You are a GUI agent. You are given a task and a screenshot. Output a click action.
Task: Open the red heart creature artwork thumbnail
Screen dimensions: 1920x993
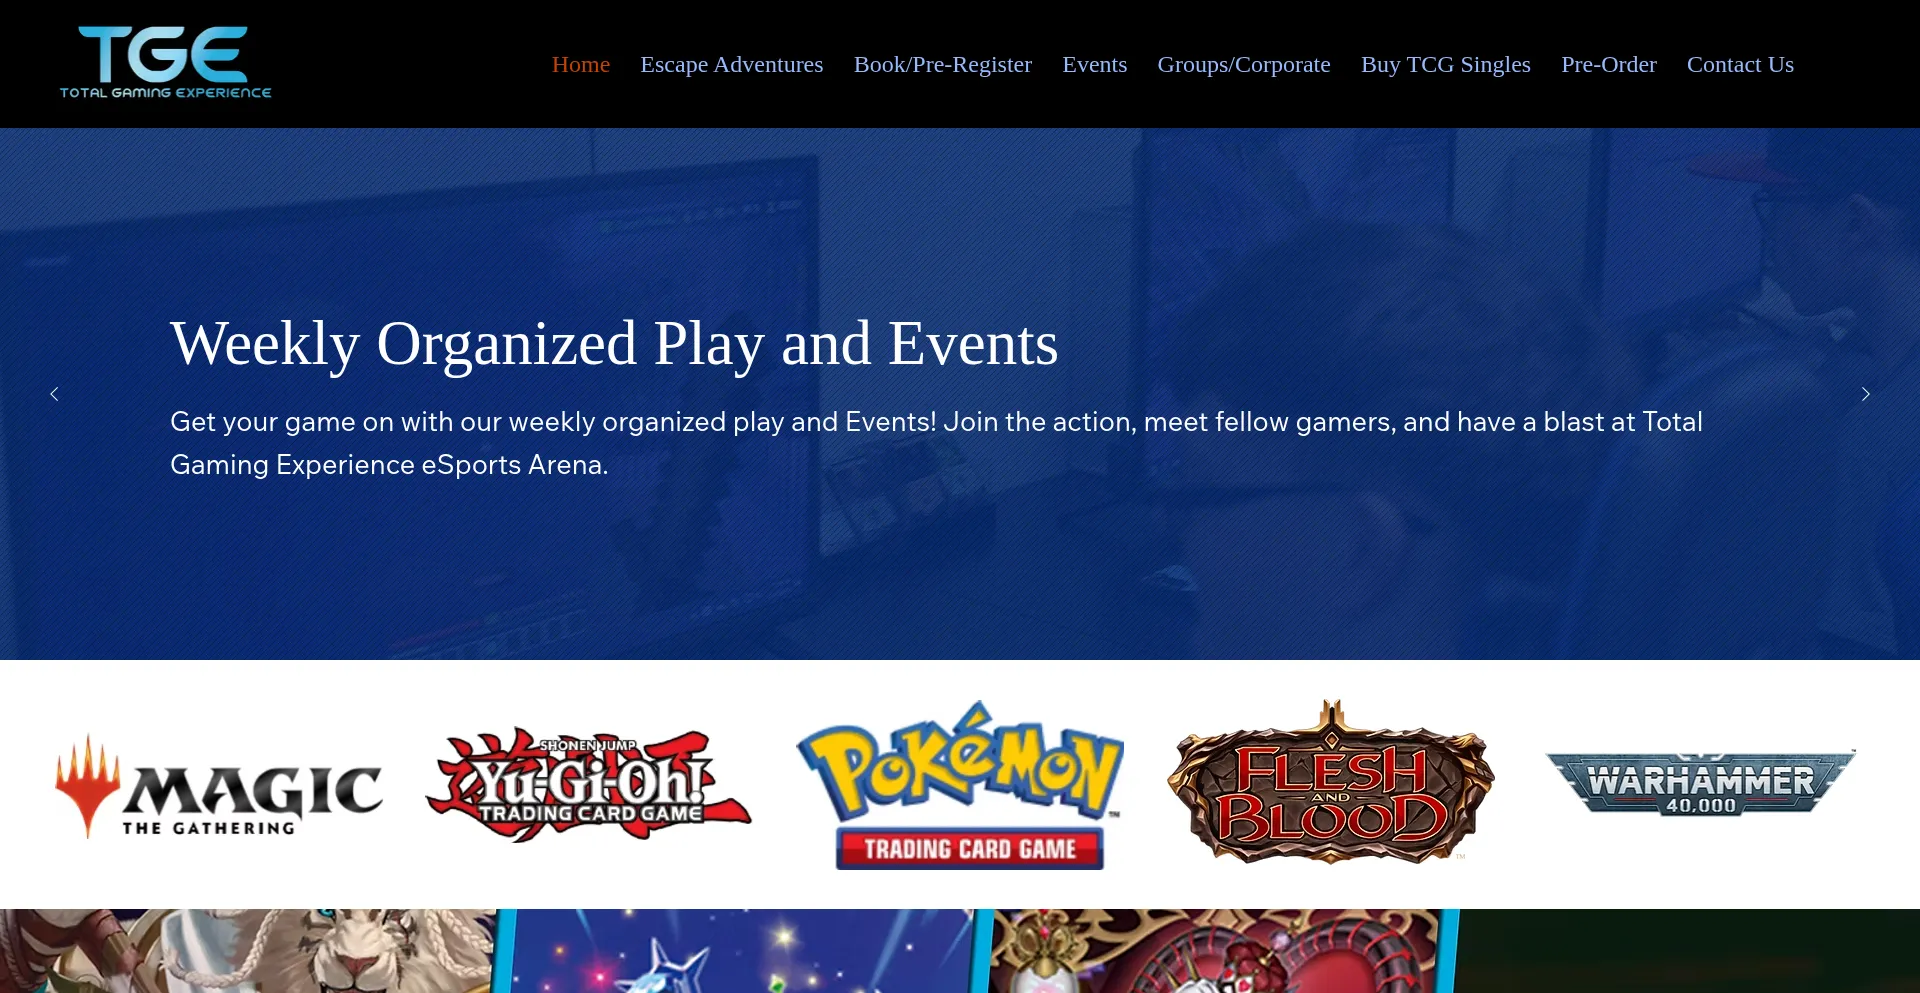(1222, 951)
